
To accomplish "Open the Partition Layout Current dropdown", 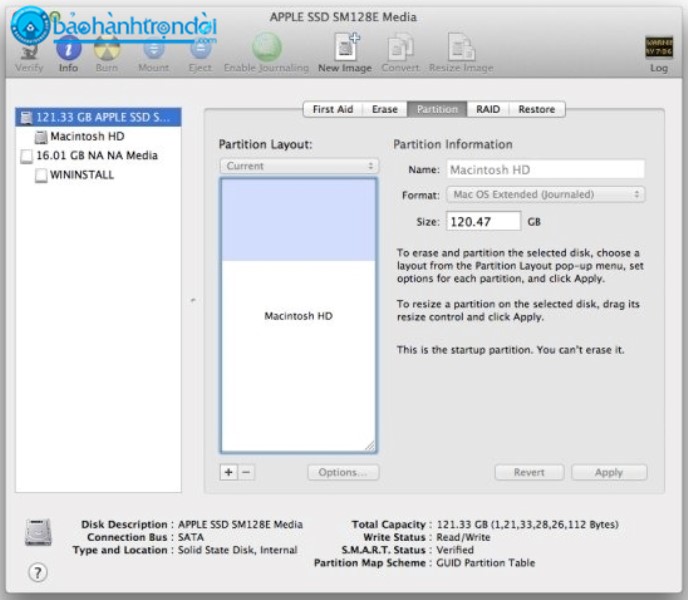I will [x=299, y=166].
